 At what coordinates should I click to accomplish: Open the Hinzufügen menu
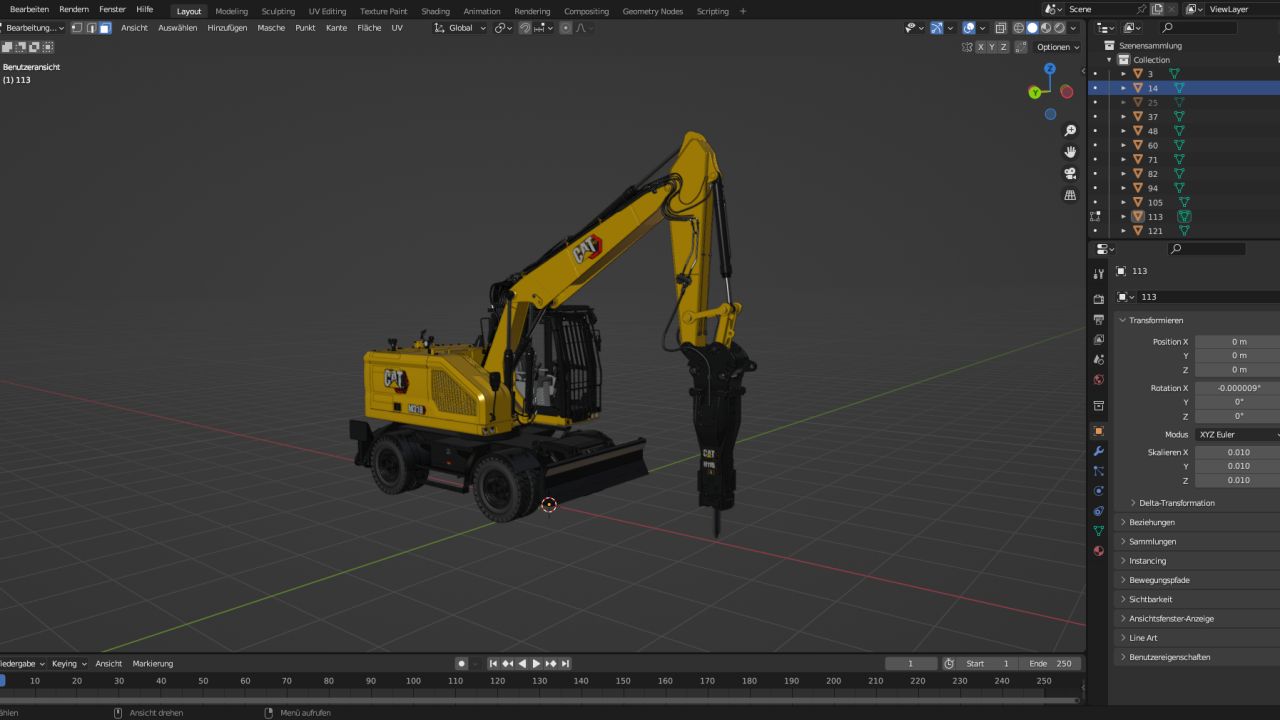tap(227, 28)
